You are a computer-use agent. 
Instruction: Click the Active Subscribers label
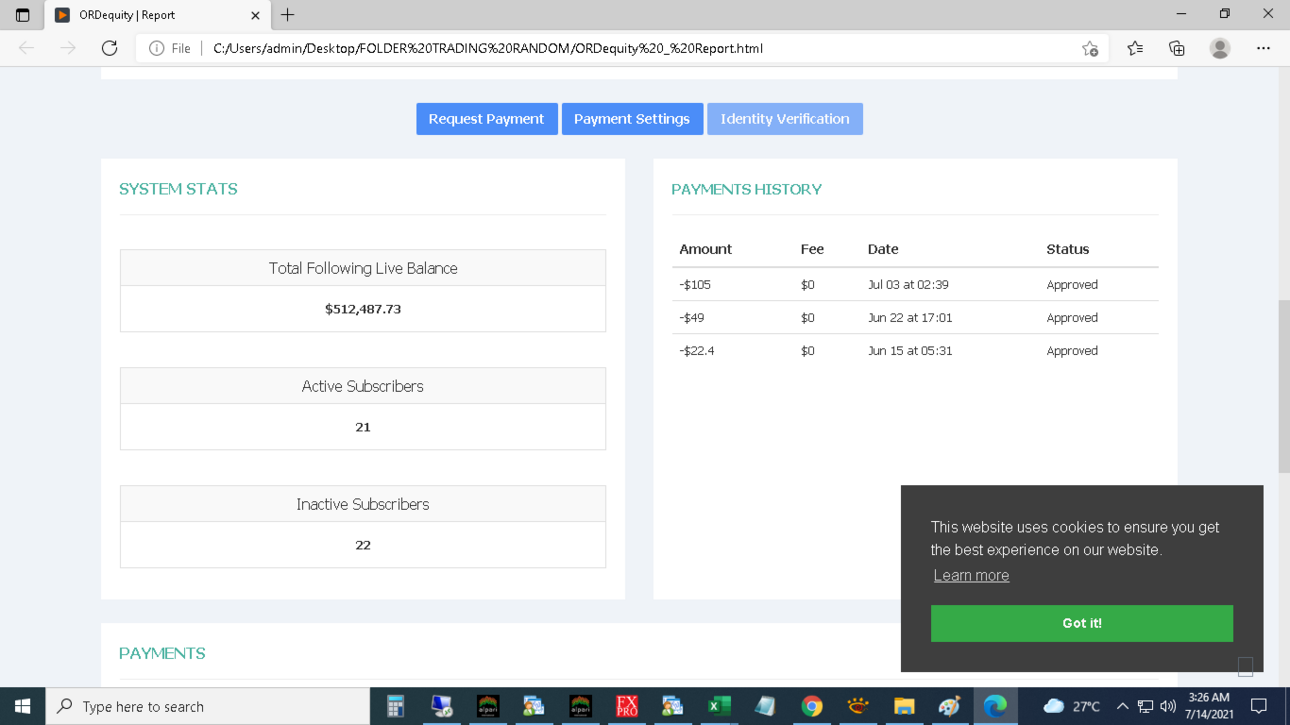click(x=363, y=386)
